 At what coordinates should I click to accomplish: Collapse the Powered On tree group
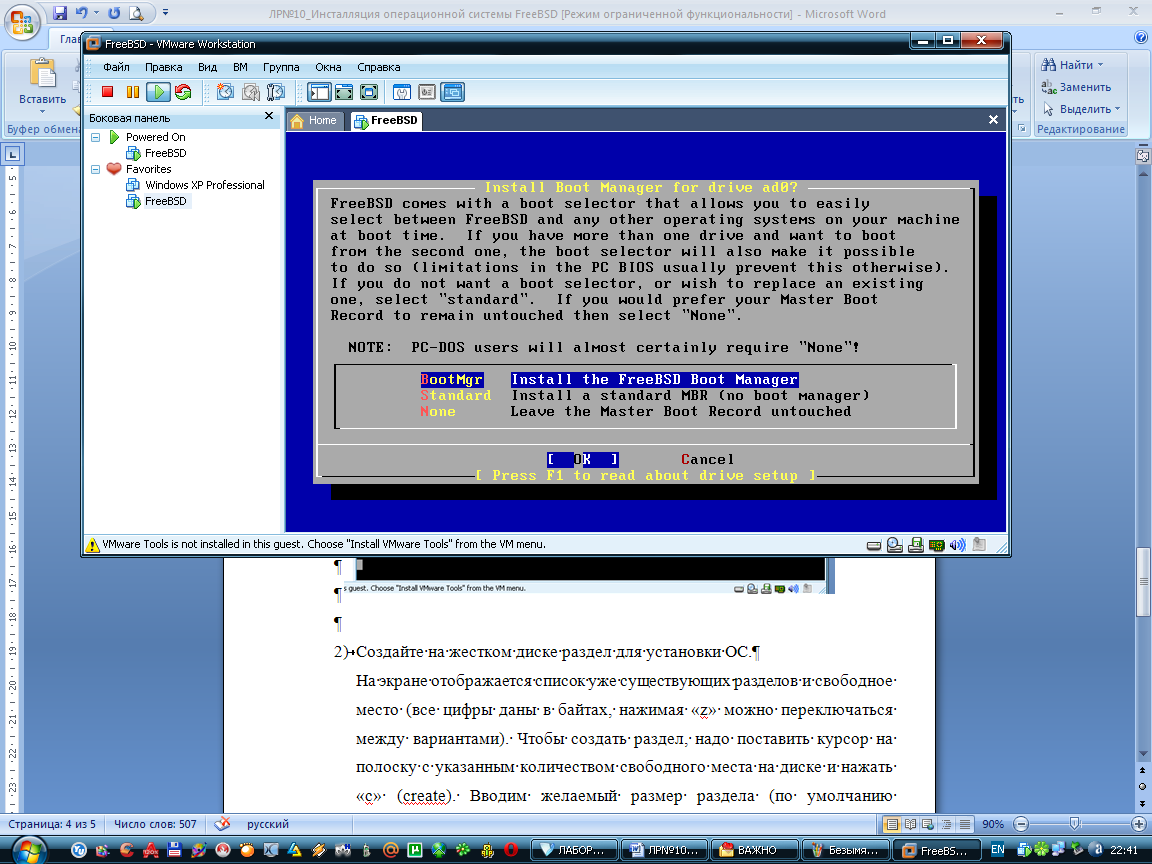96,137
